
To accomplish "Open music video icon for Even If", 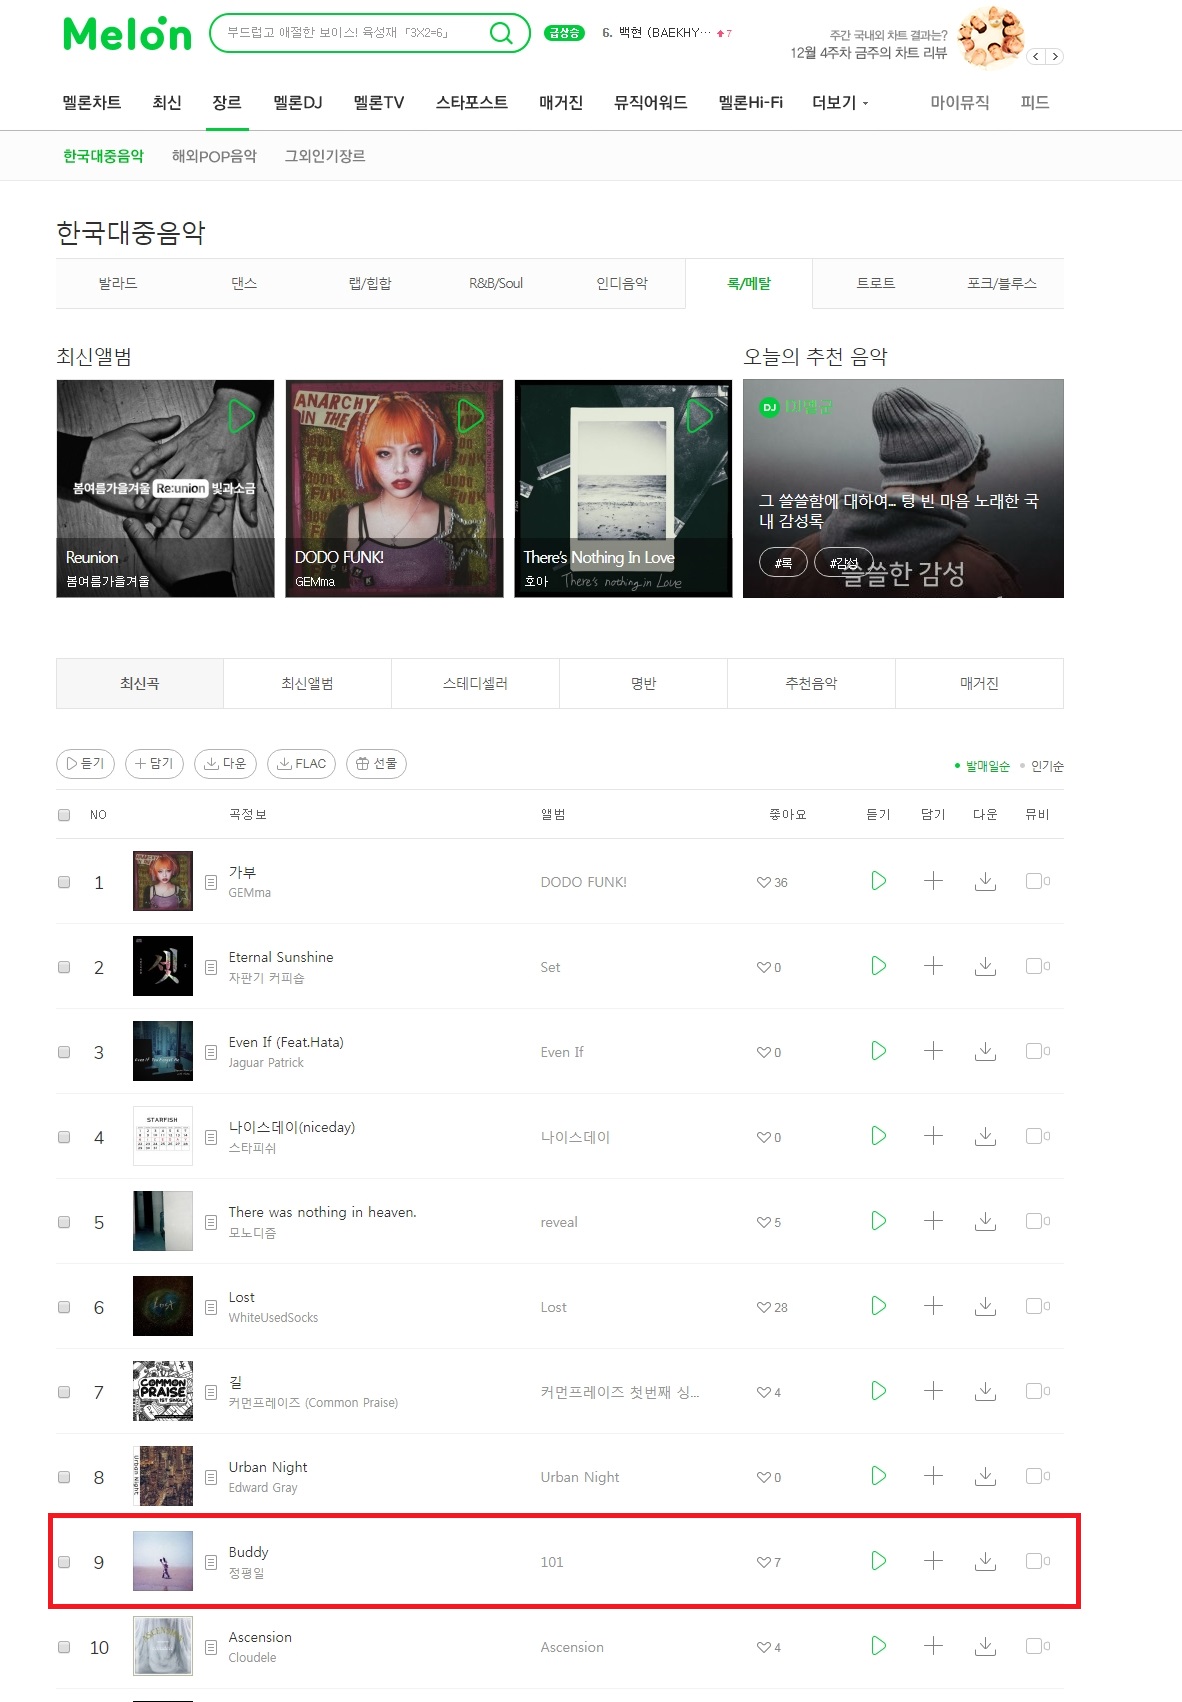I will (1034, 1051).
